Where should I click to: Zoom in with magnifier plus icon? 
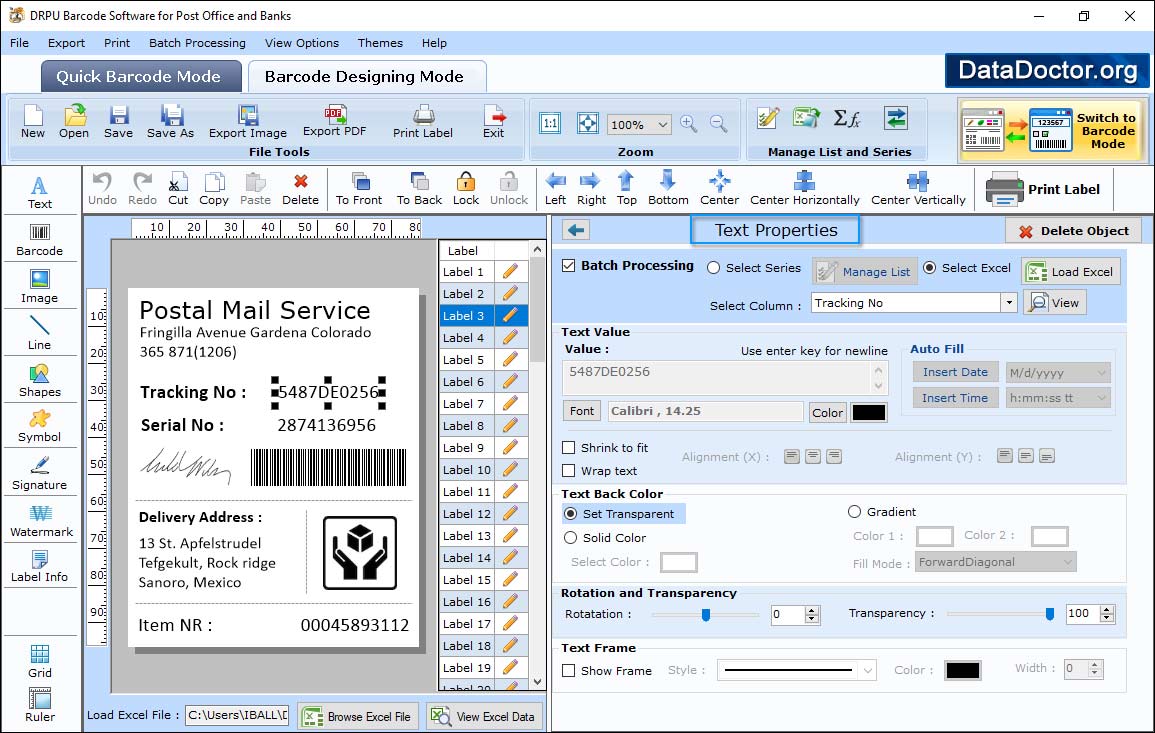[689, 124]
